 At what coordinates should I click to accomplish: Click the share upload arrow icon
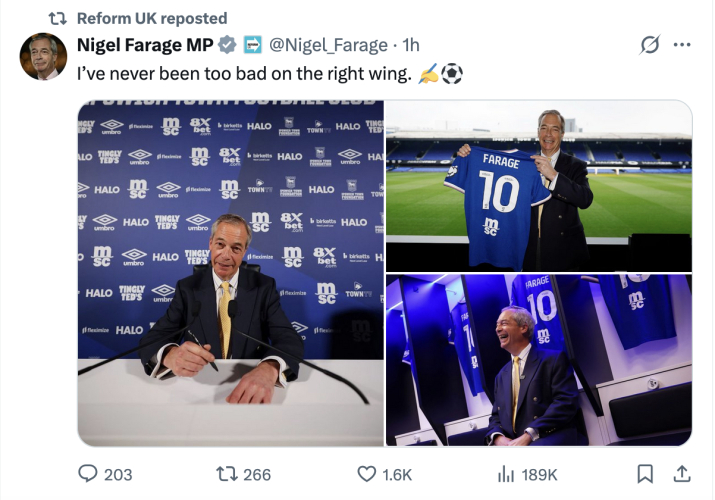[682, 474]
